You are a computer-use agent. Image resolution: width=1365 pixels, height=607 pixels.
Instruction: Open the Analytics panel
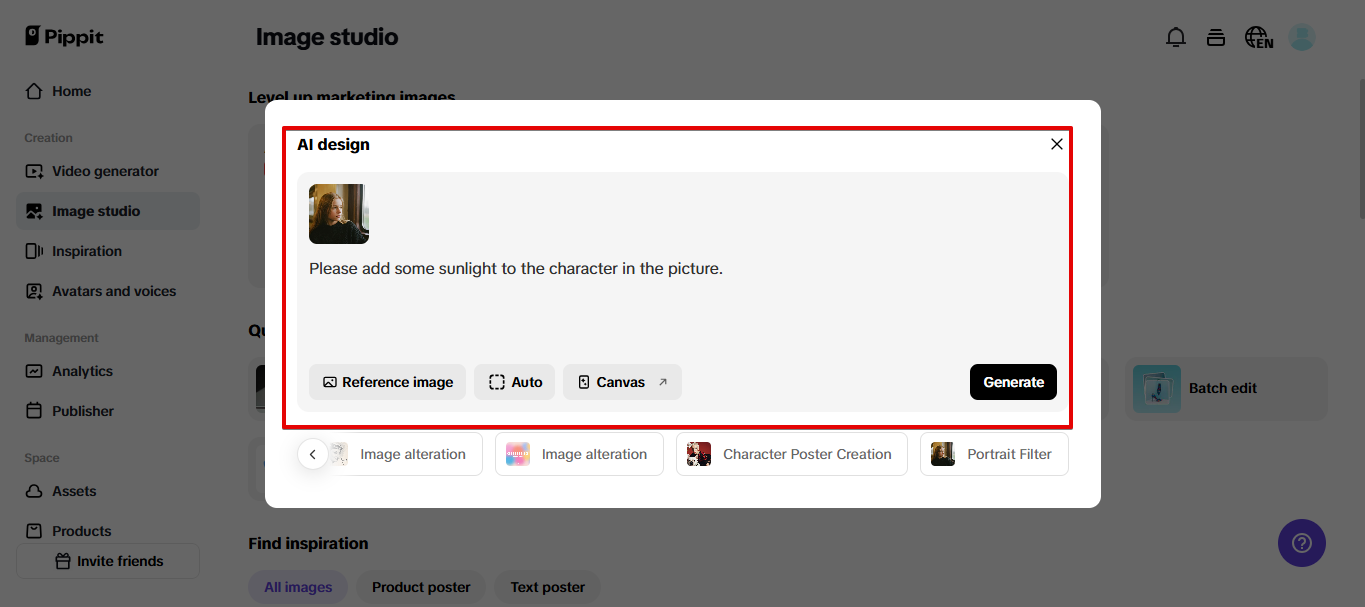(x=85, y=371)
